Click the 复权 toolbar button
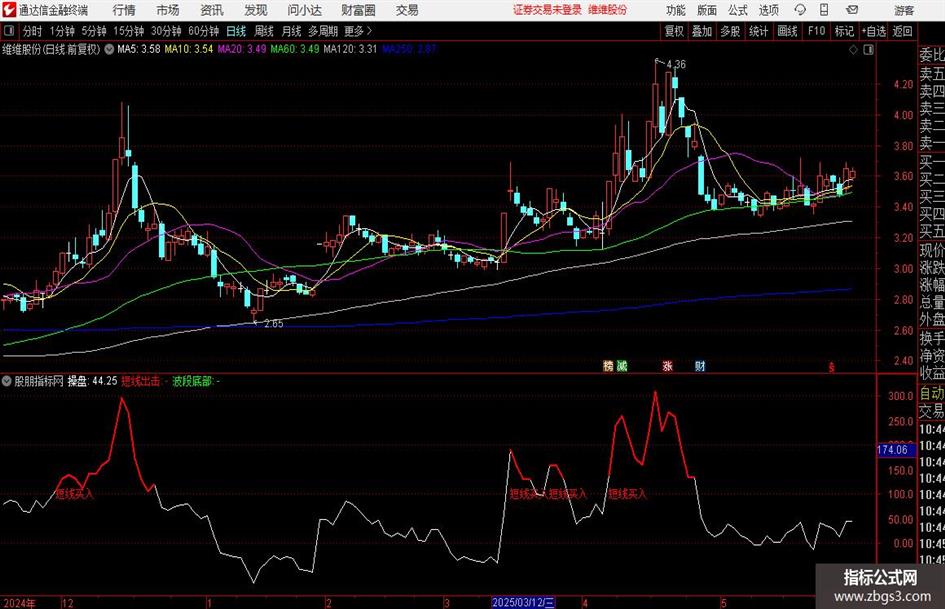Viewport: 945px width, 609px height. coord(674,31)
